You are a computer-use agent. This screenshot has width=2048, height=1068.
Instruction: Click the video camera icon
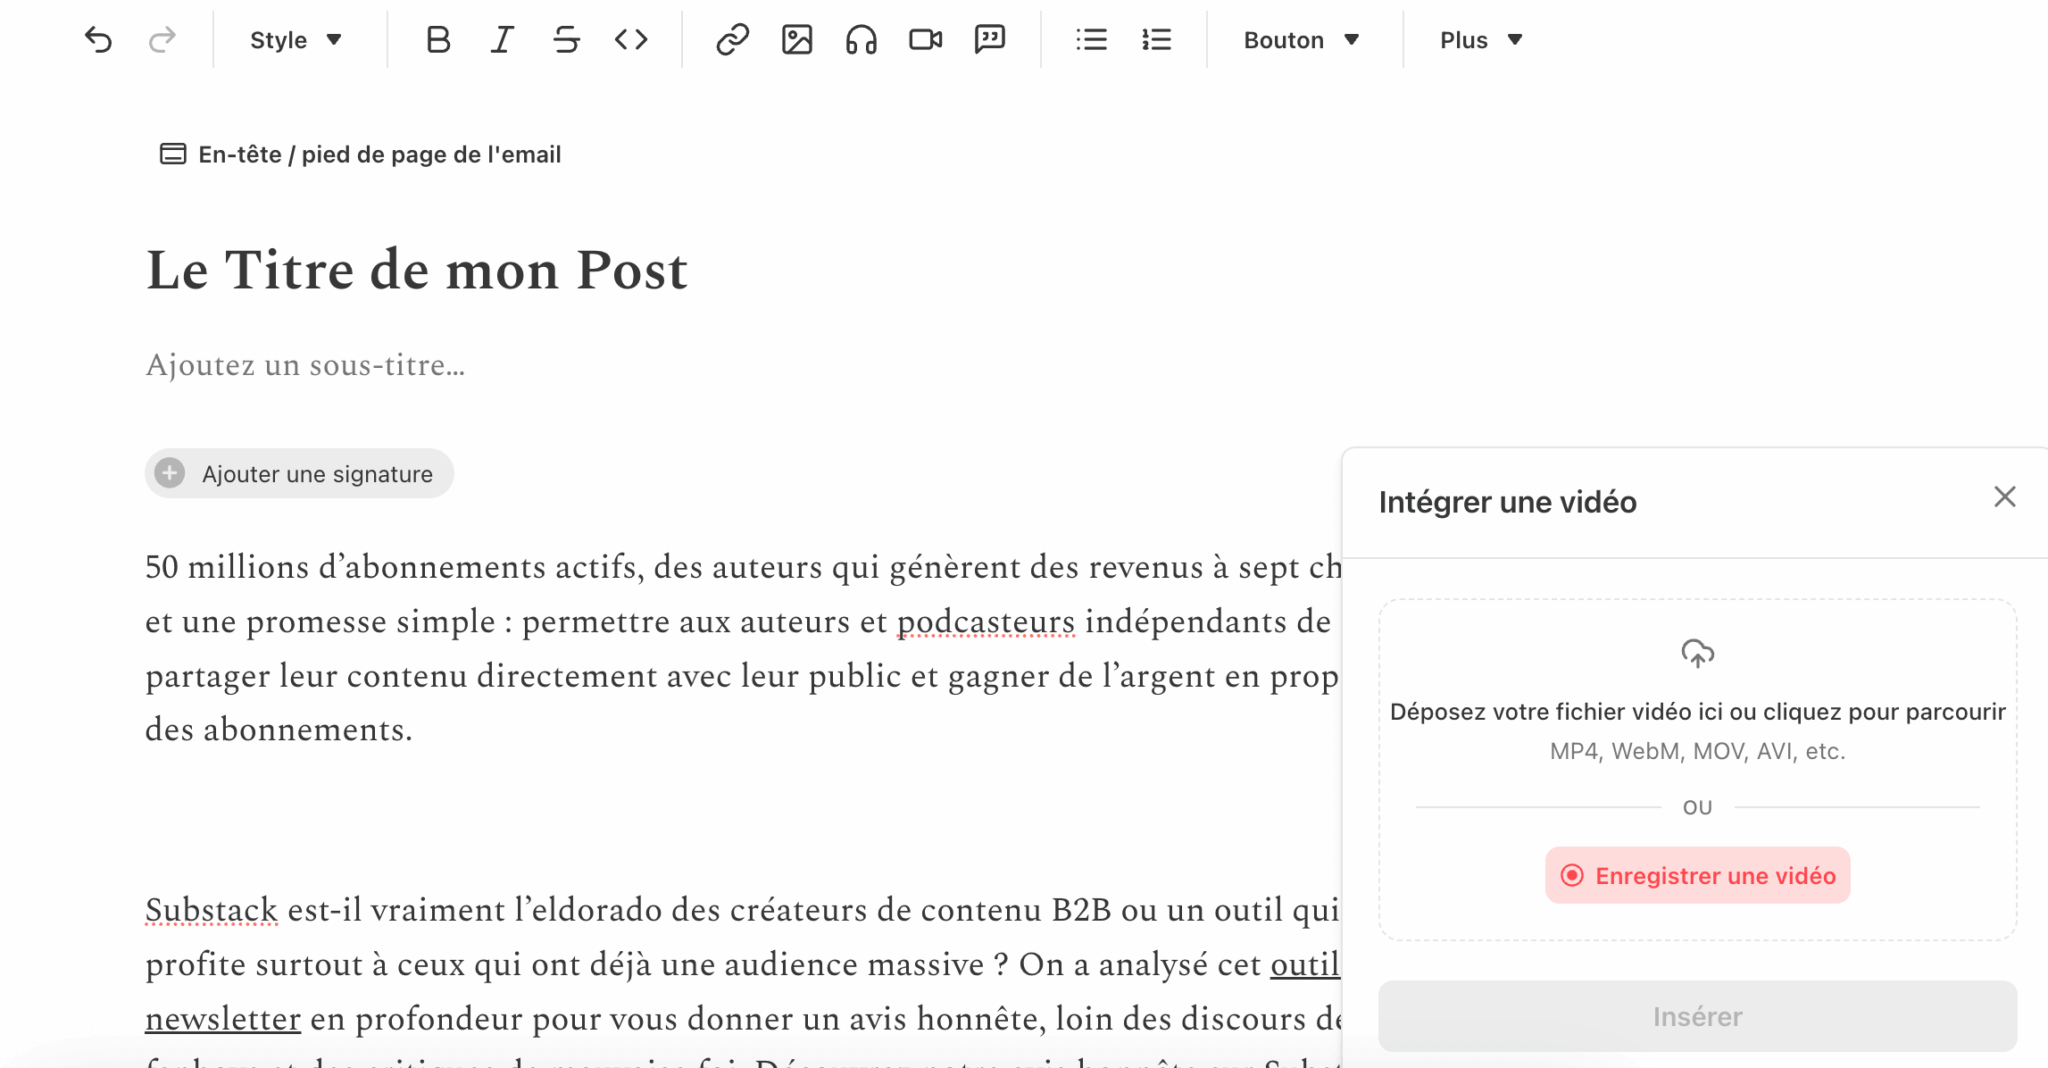pyautogui.click(x=925, y=40)
